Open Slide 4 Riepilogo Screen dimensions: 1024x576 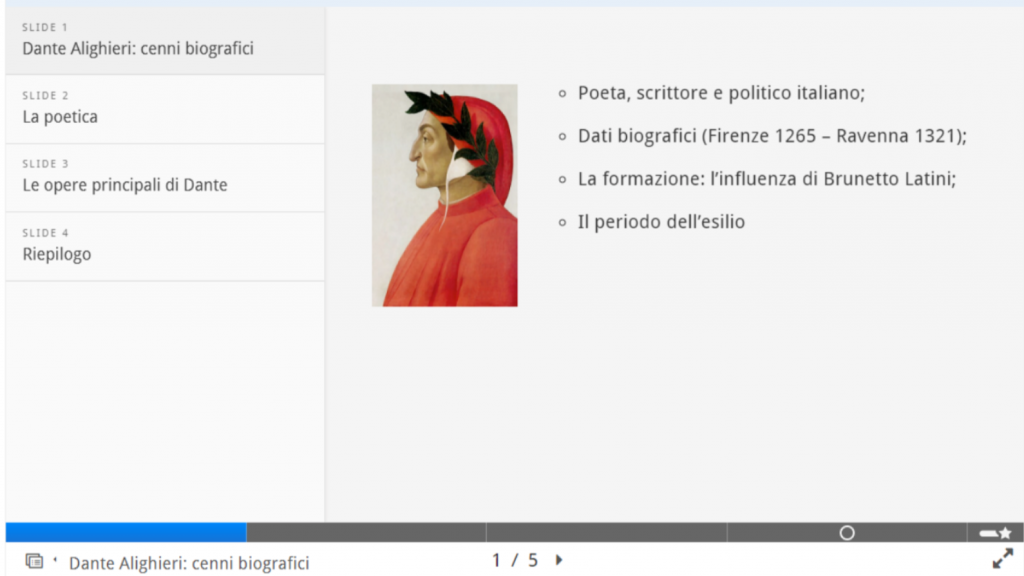click(165, 246)
